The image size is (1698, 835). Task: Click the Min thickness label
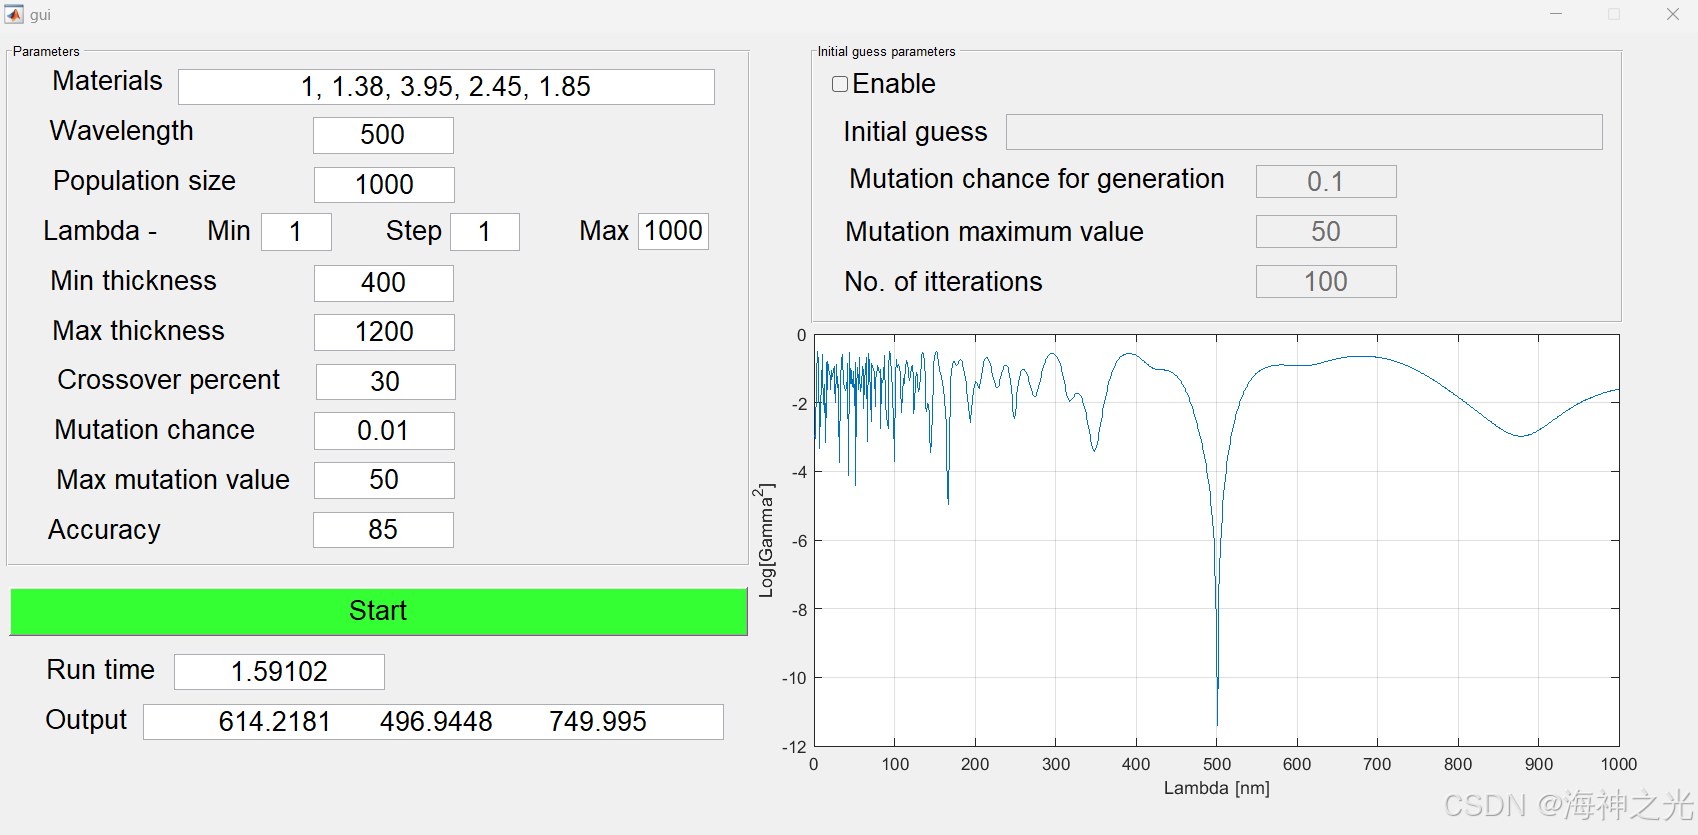(x=133, y=281)
